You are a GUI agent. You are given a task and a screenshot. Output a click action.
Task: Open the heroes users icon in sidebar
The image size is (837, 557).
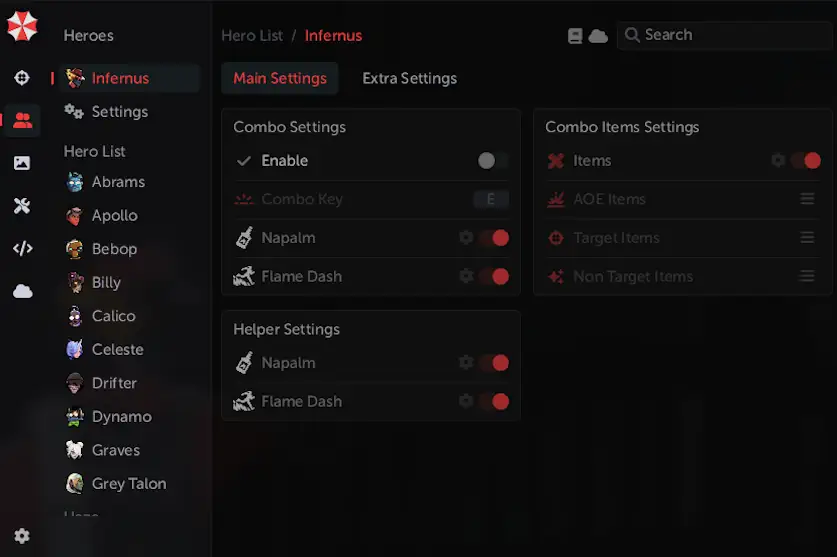click(22, 121)
